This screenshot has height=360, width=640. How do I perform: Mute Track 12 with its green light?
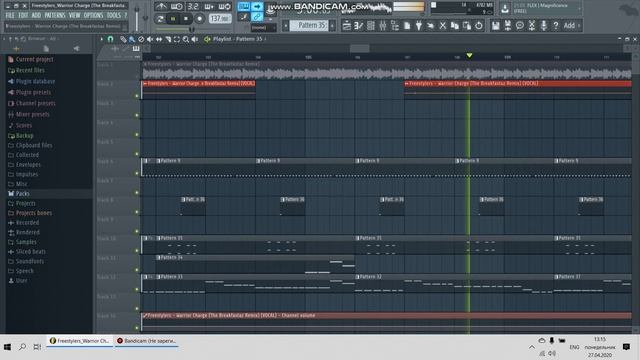pyautogui.click(x=137, y=289)
